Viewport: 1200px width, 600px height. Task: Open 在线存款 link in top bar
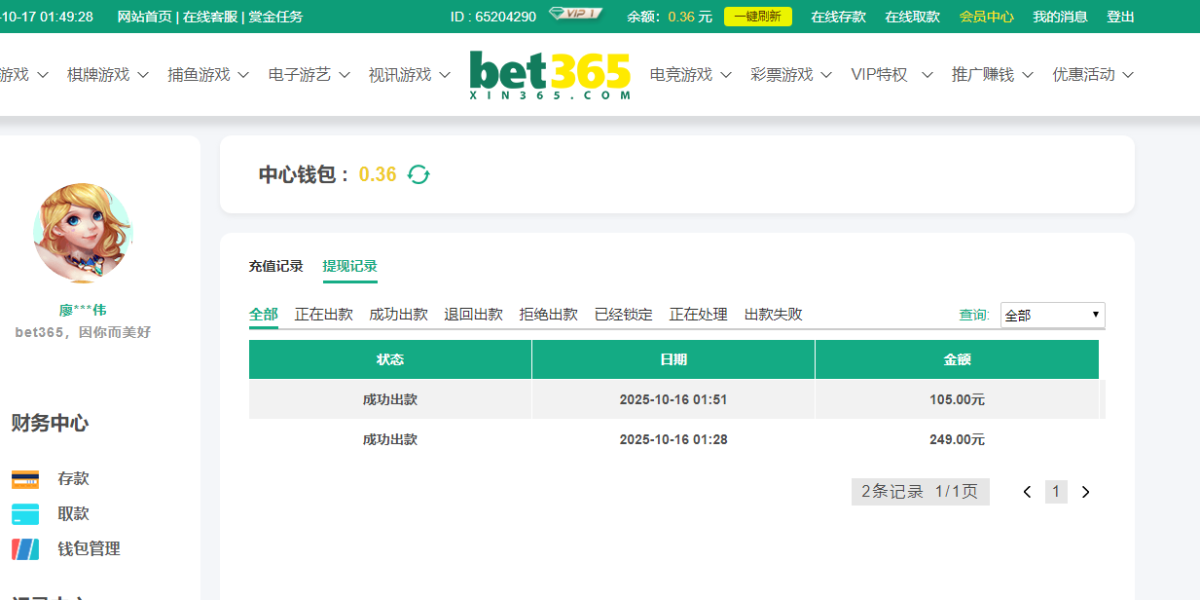pos(838,17)
